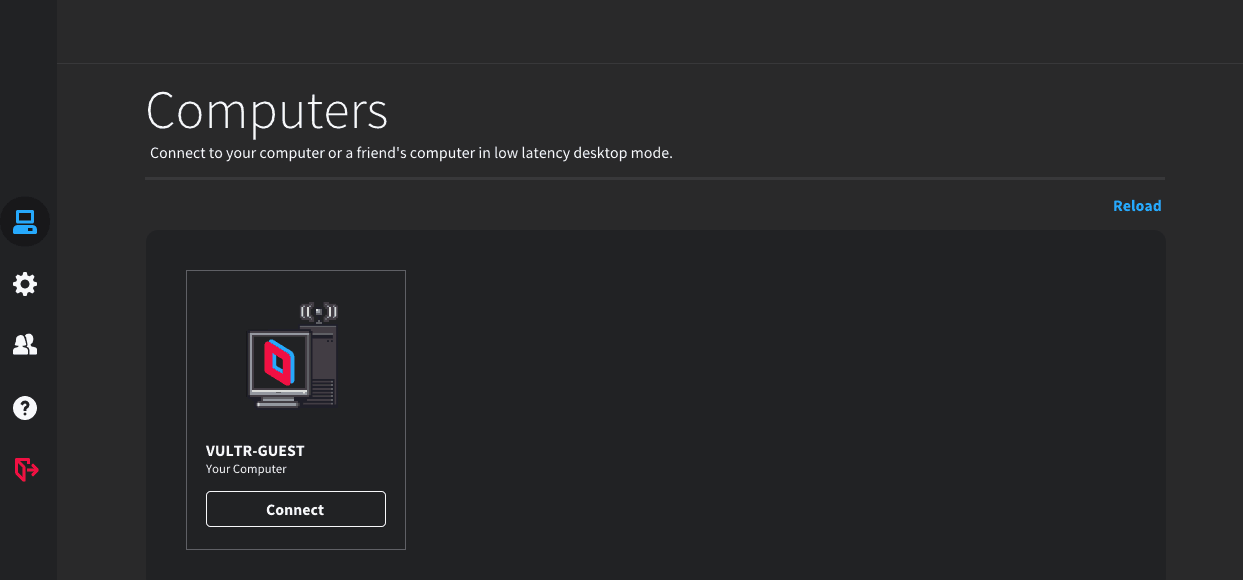Log out using the red exit icon
This screenshot has height=580, width=1243.
pyautogui.click(x=25, y=469)
